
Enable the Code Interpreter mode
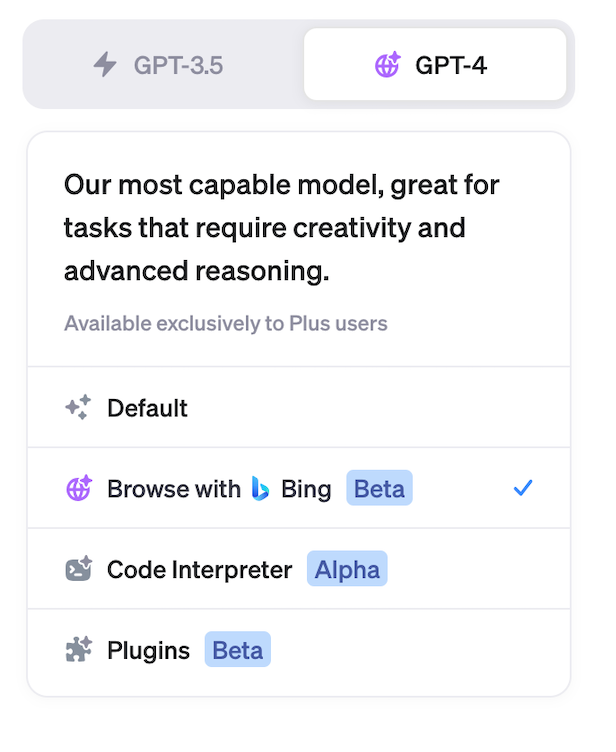[300, 570]
